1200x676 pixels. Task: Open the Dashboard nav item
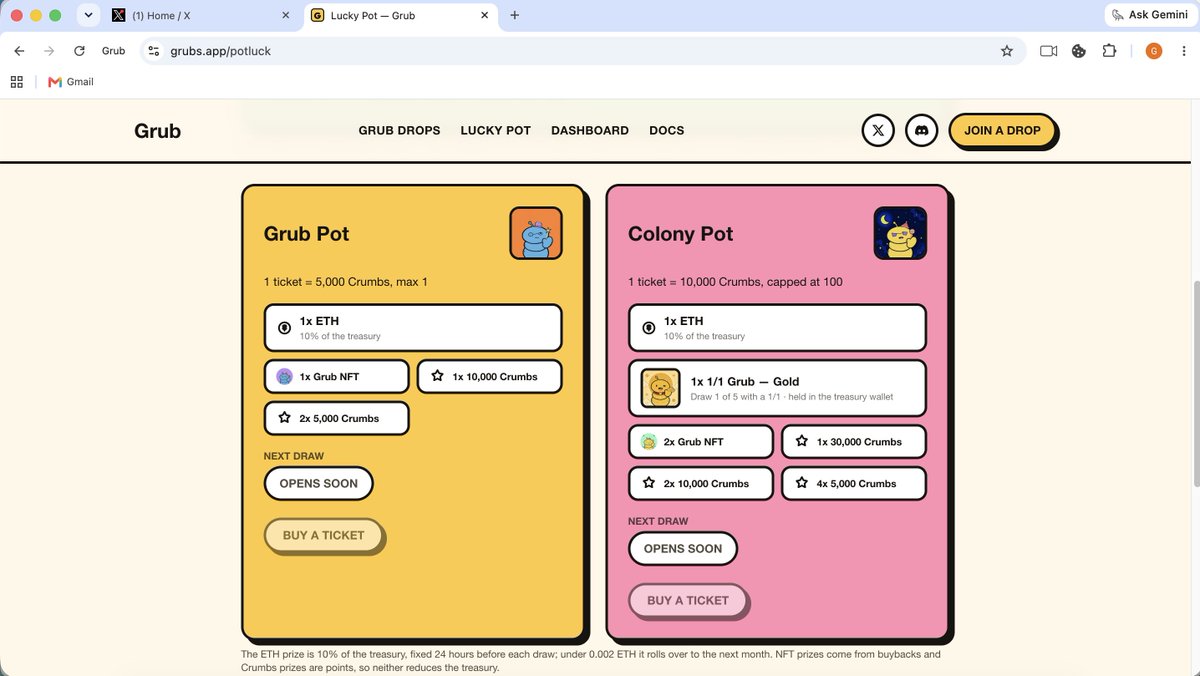[590, 130]
